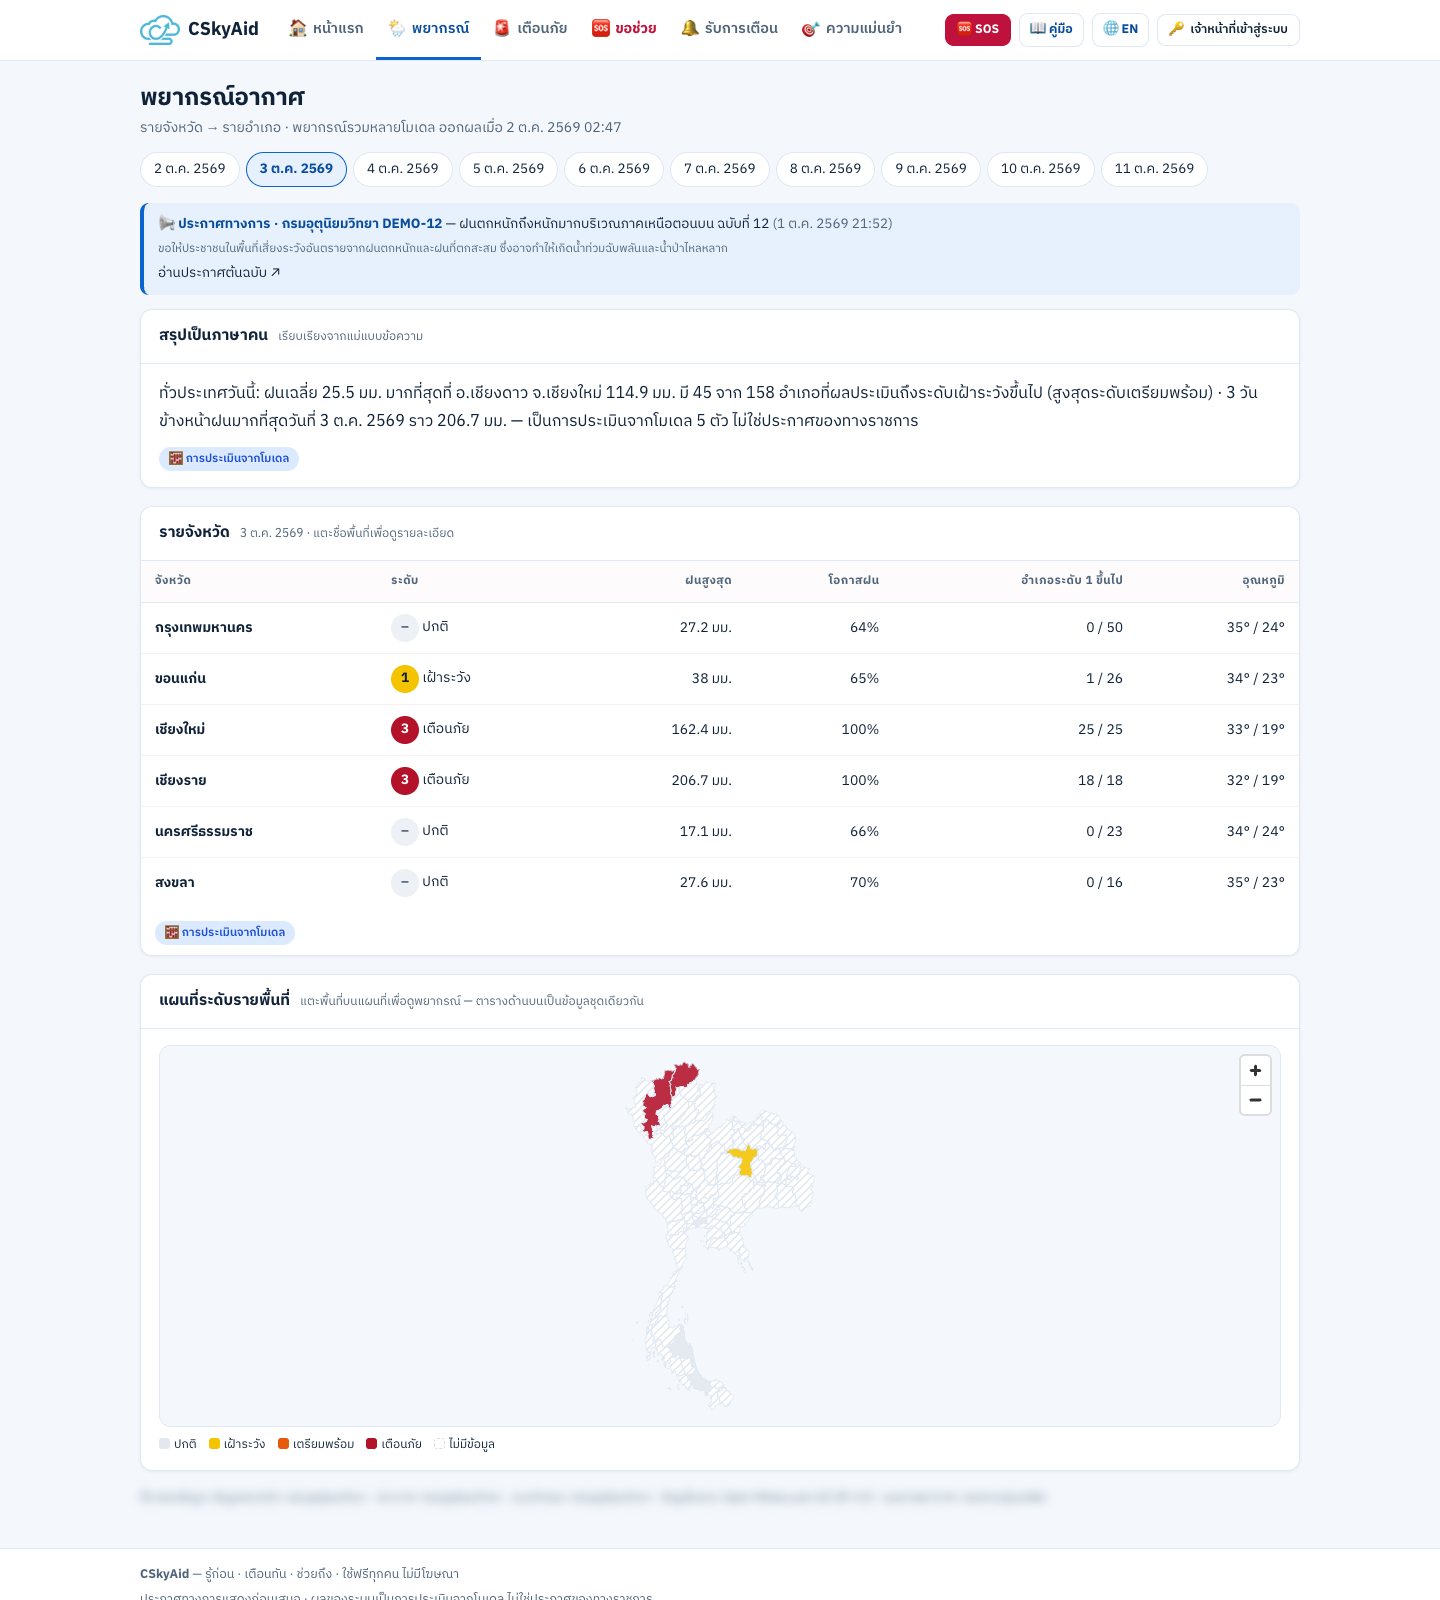The width and height of the screenshot is (1440, 1600).
Task: Select the 5 ต.ค. 2569 date tab
Action: (509, 169)
